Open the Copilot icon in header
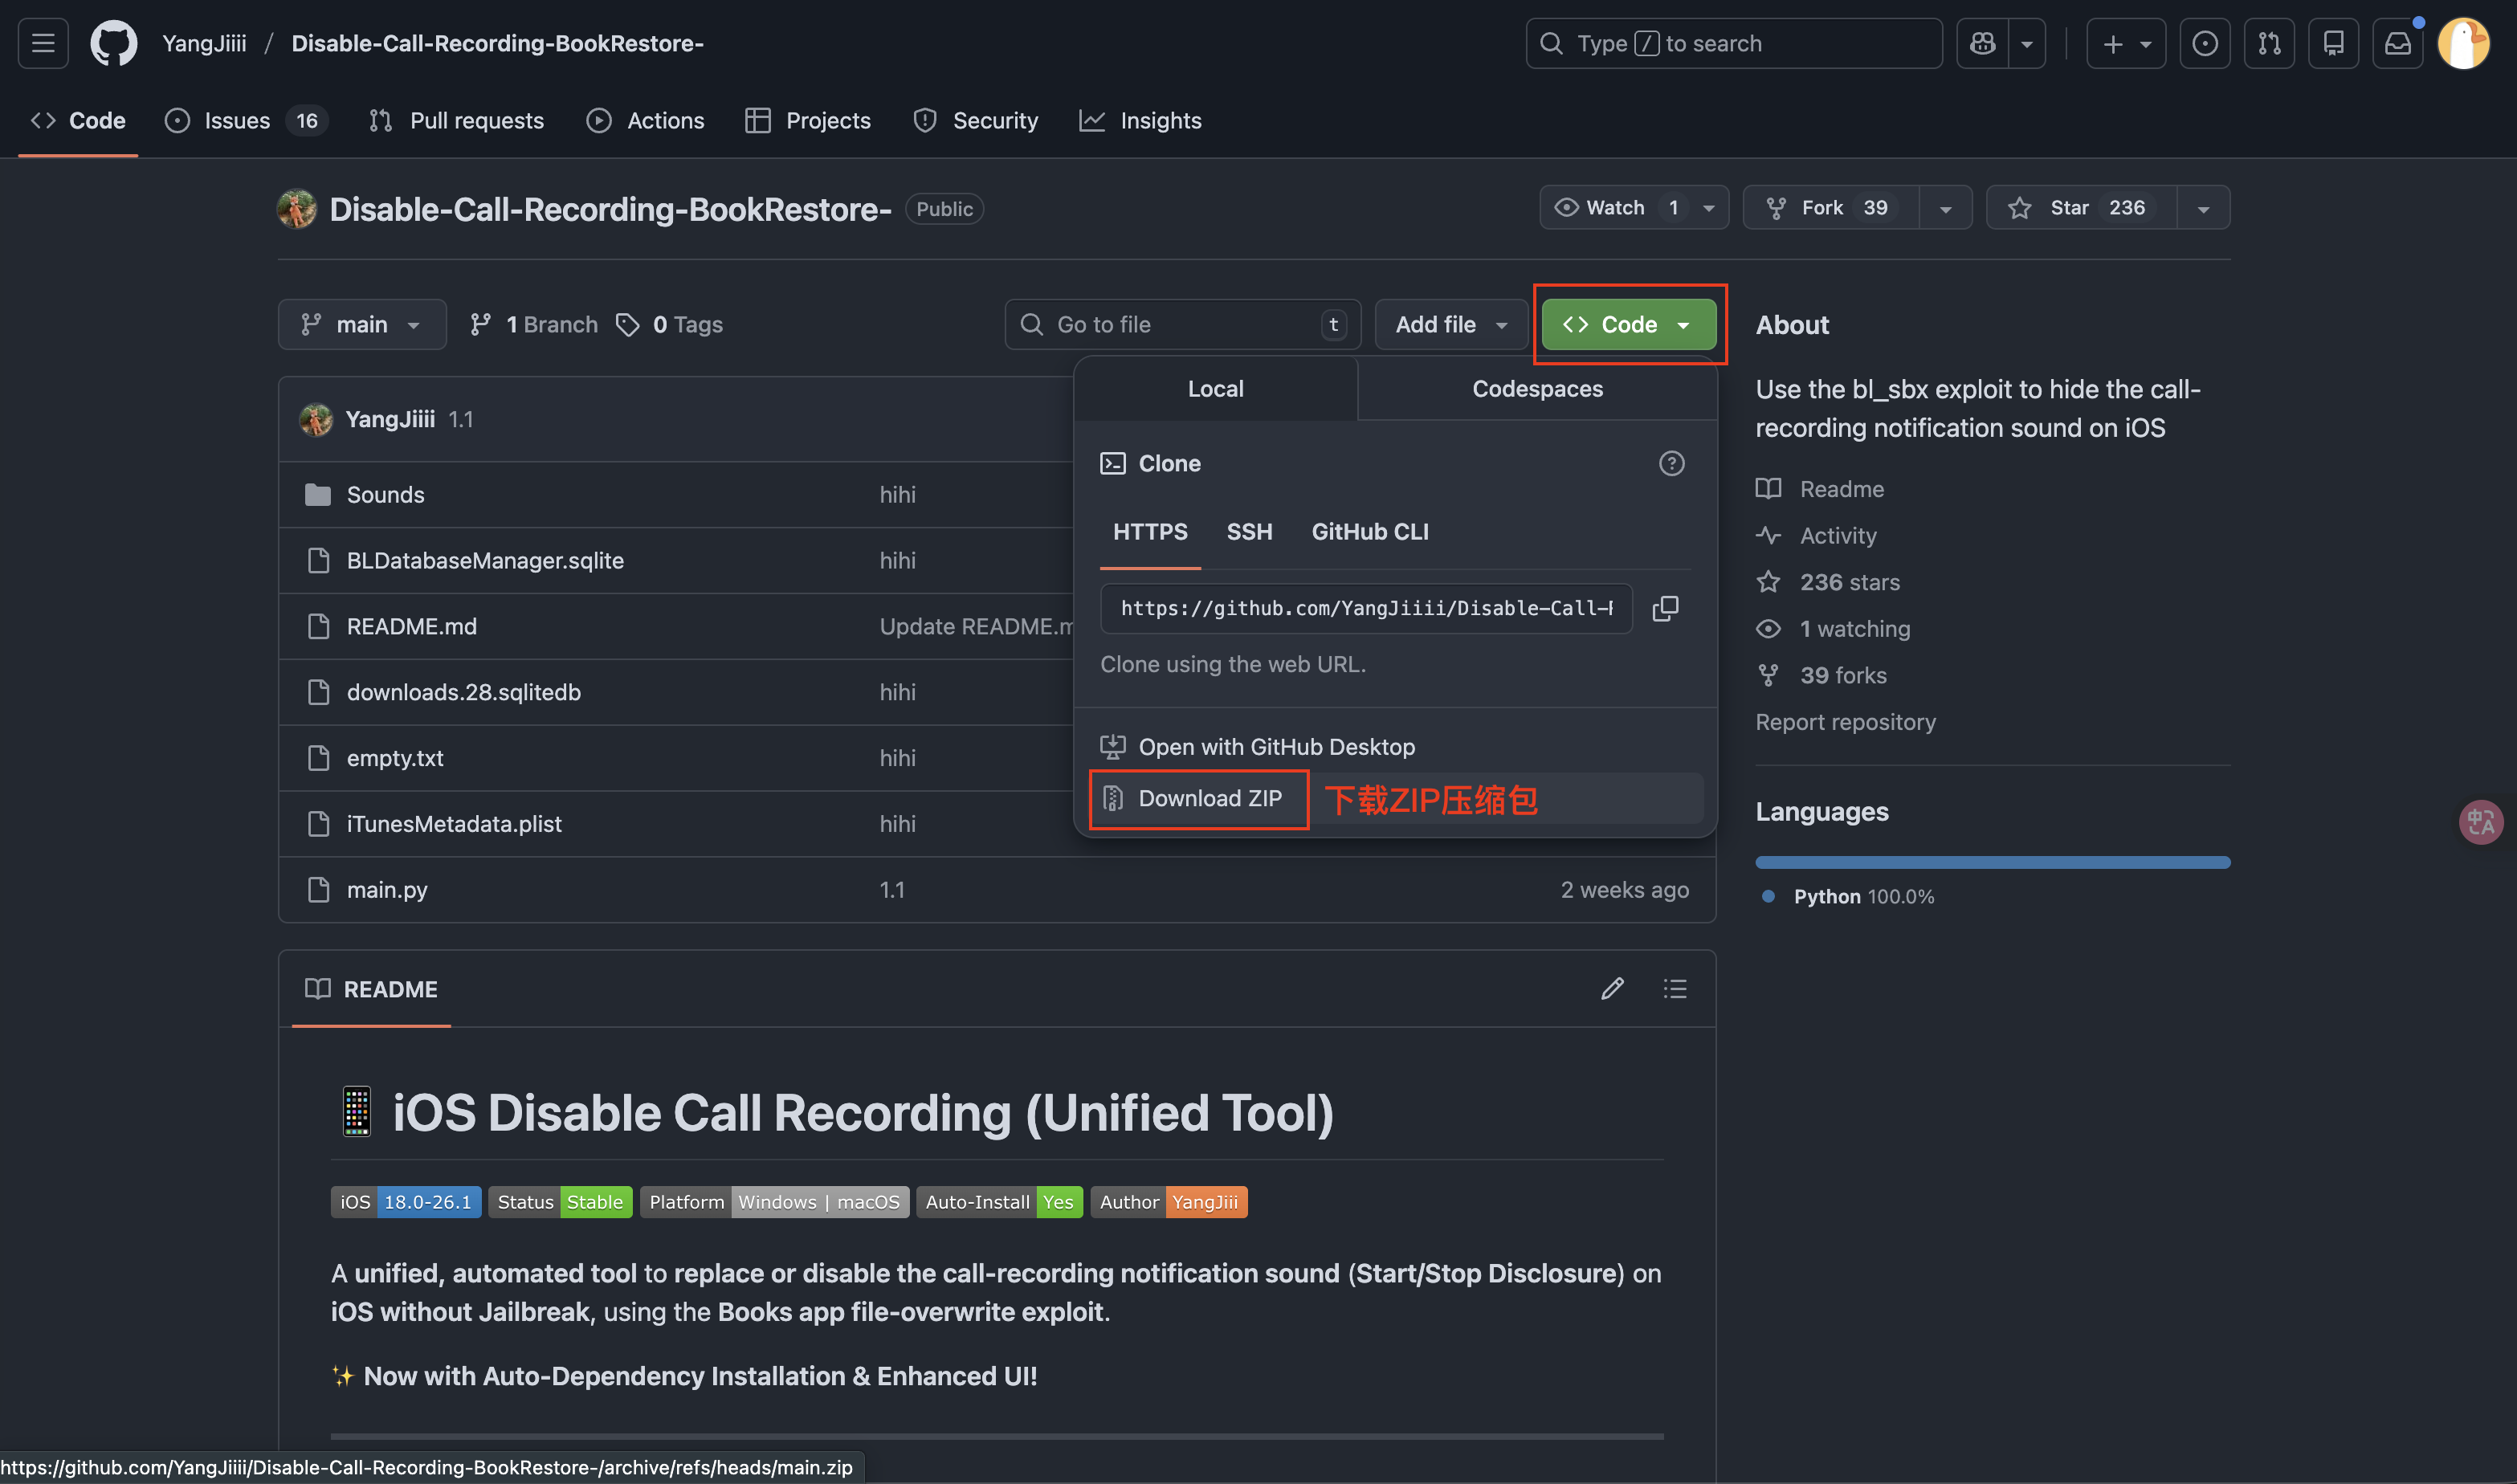The image size is (2517, 1484). [x=1983, y=43]
